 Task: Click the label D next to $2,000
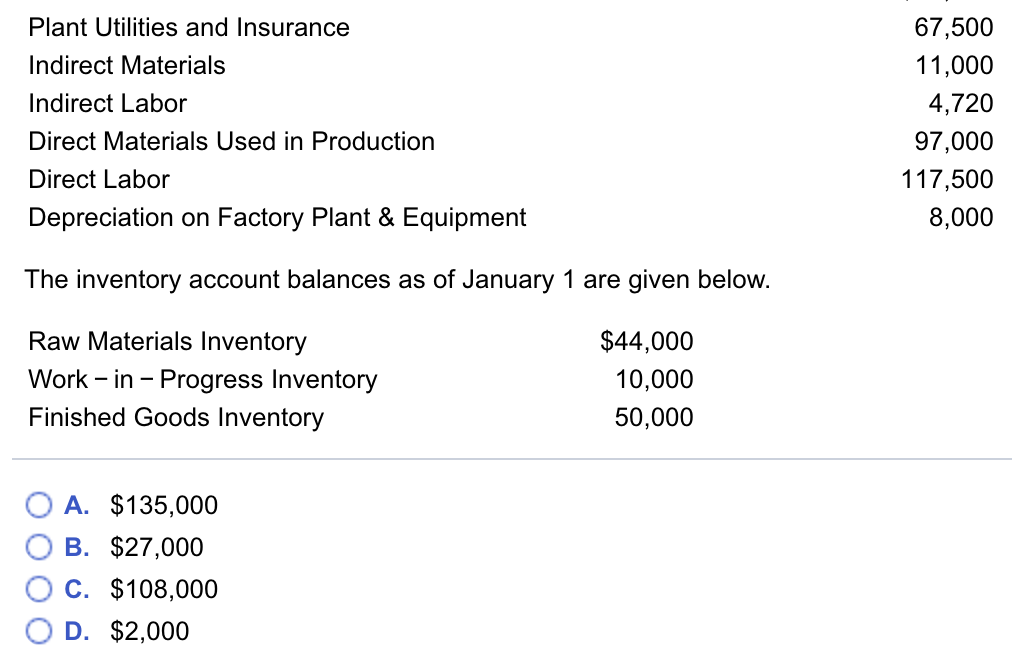73,631
